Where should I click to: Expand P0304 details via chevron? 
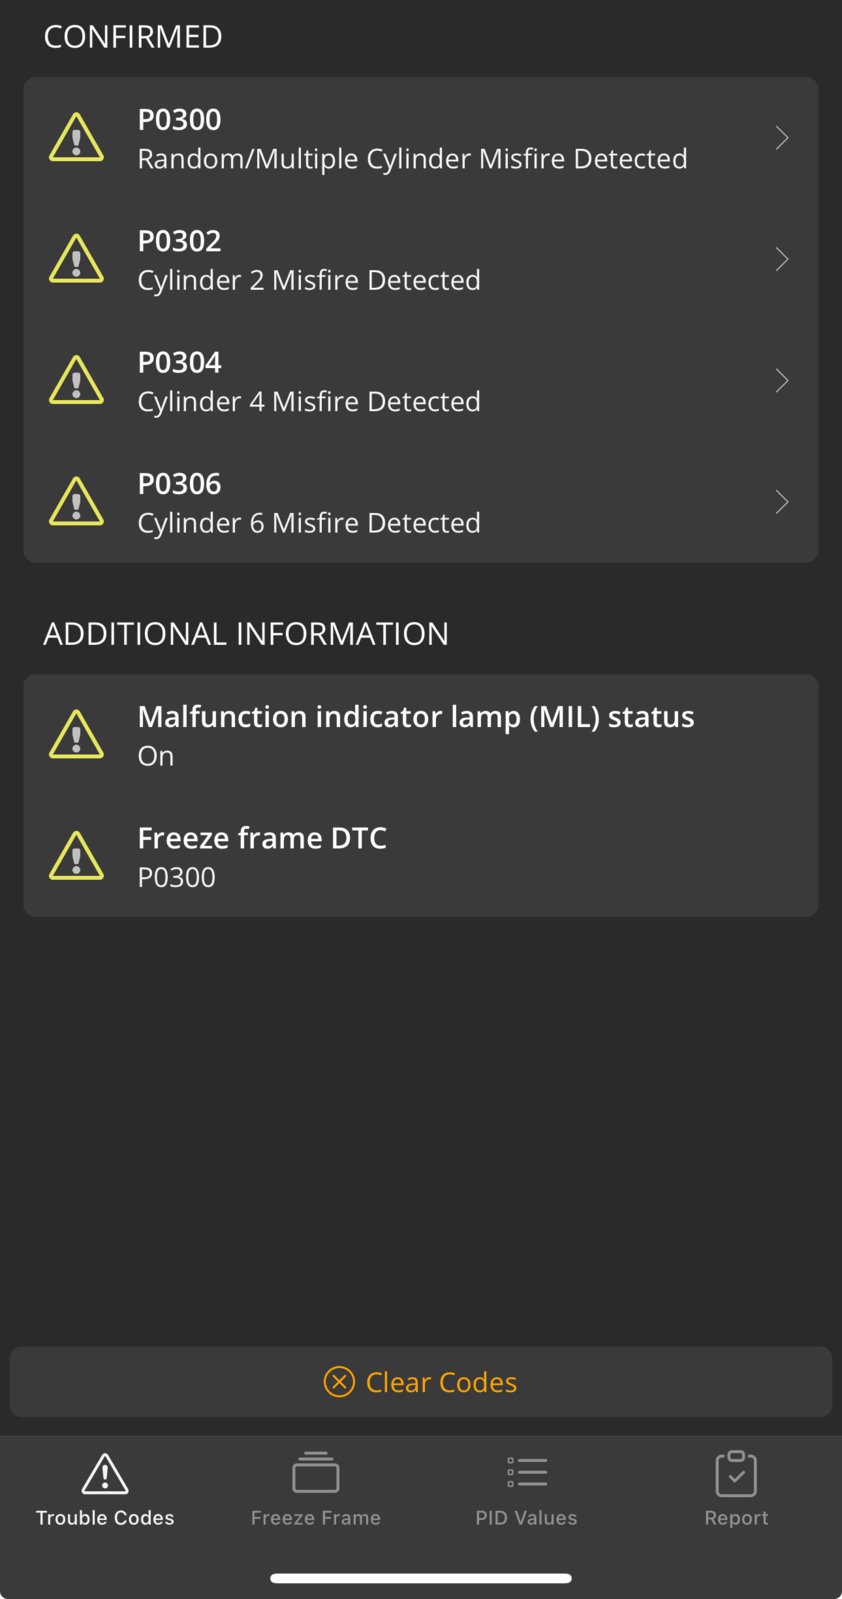click(782, 381)
